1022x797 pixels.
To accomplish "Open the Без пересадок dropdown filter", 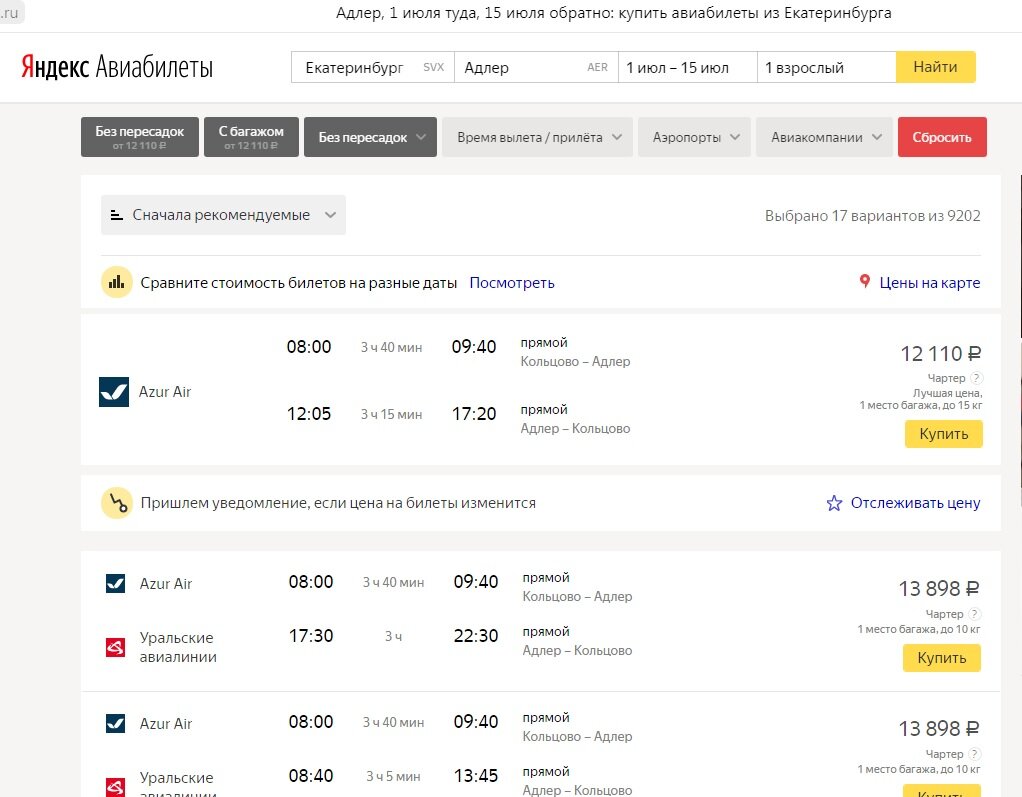I will coord(370,137).
